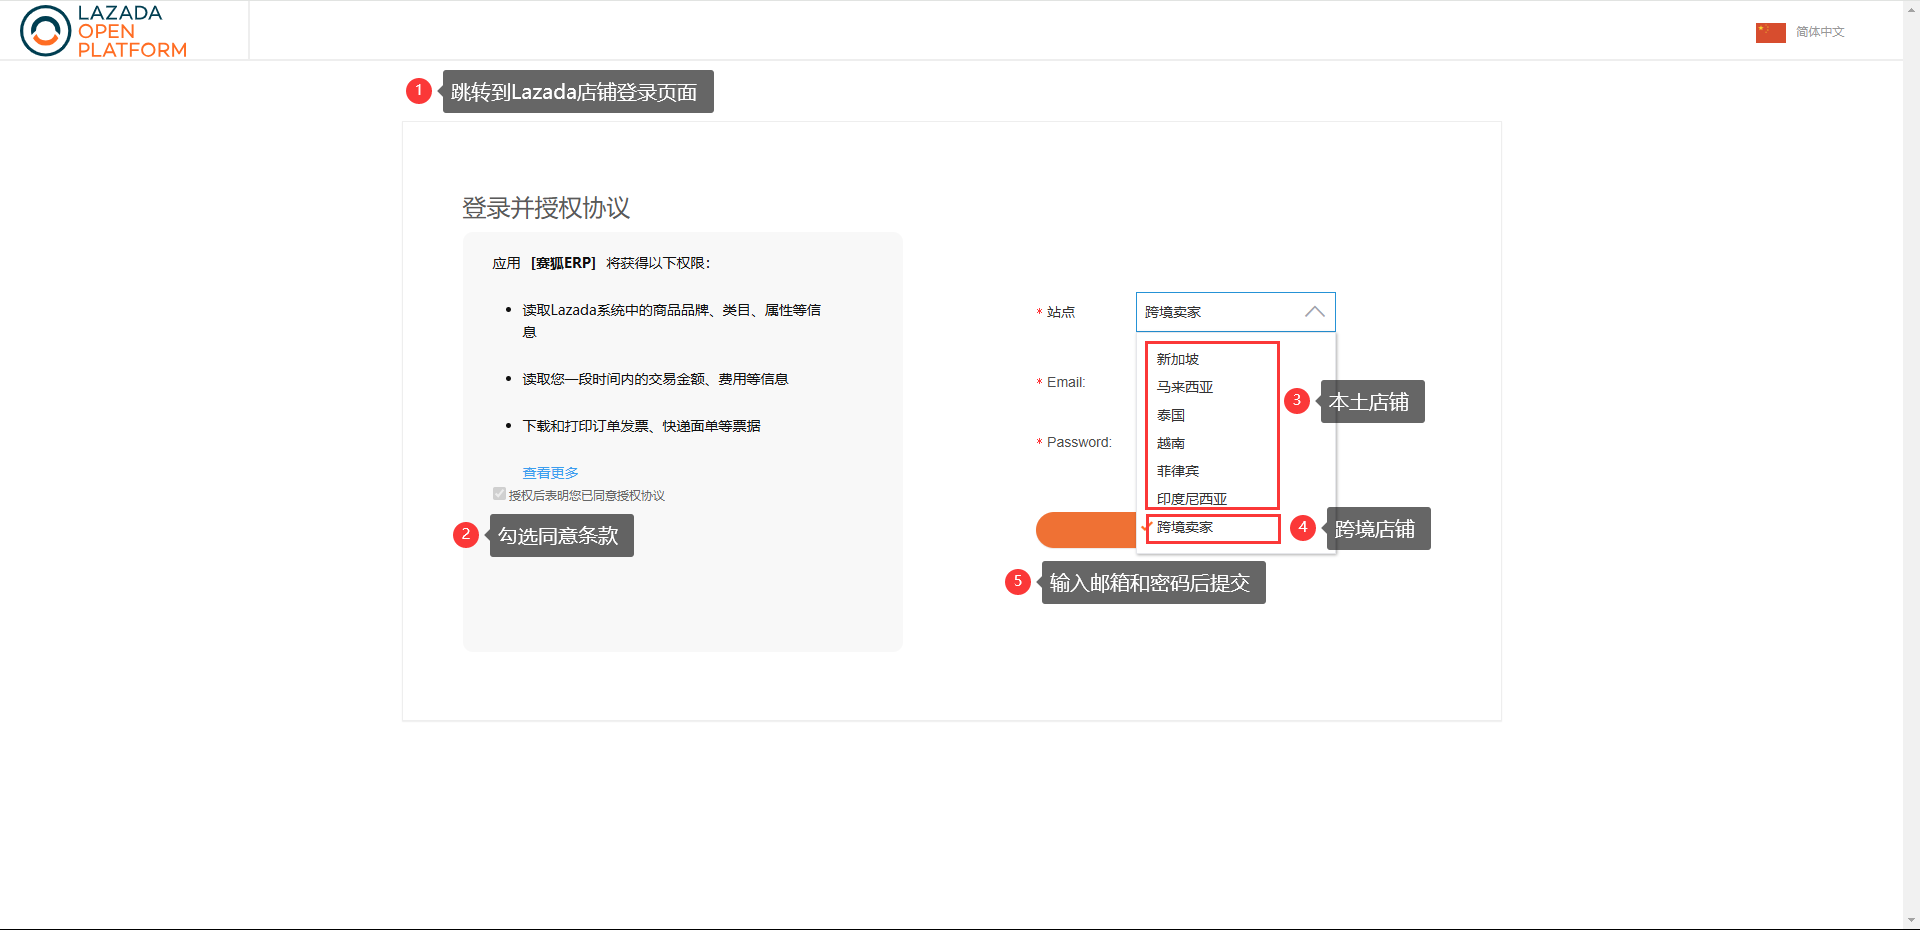Toggle the 授权后表明您已同意授权协议 checkbox
The width and height of the screenshot is (1920, 930).
pyautogui.click(x=499, y=494)
